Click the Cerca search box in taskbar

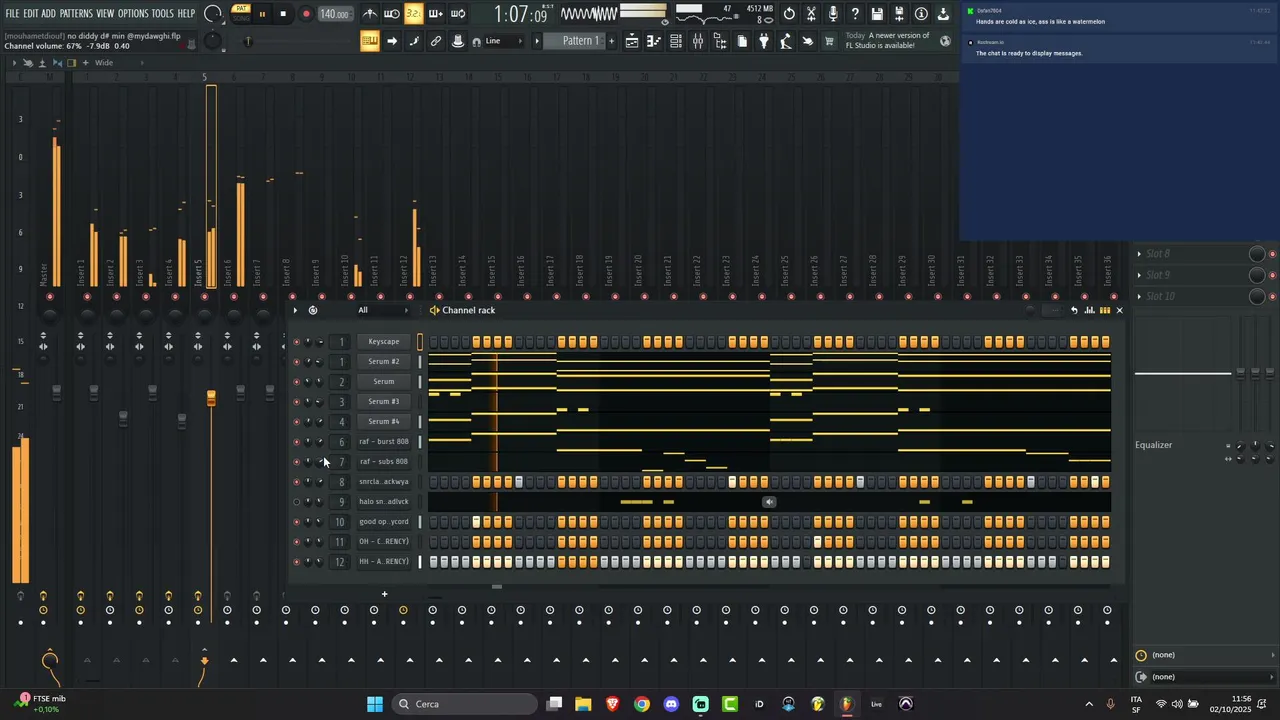(x=463, y=704)
